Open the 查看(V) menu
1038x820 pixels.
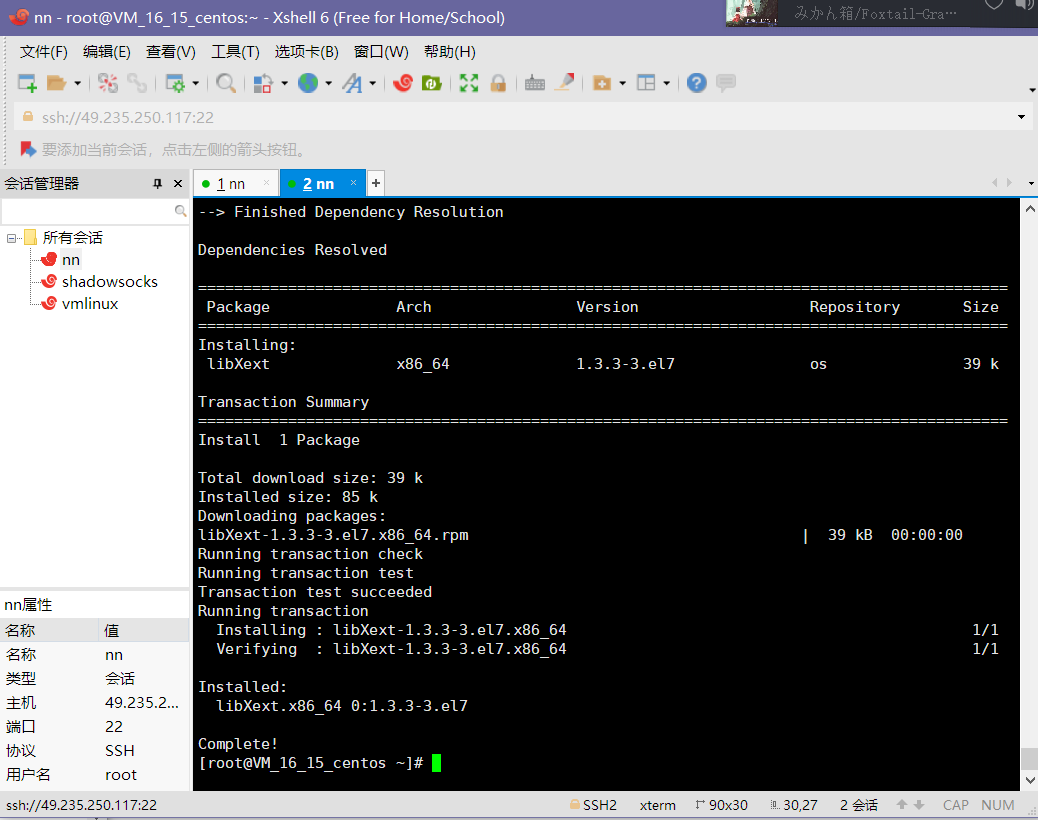pyautogui.click(x=171, y=52)
